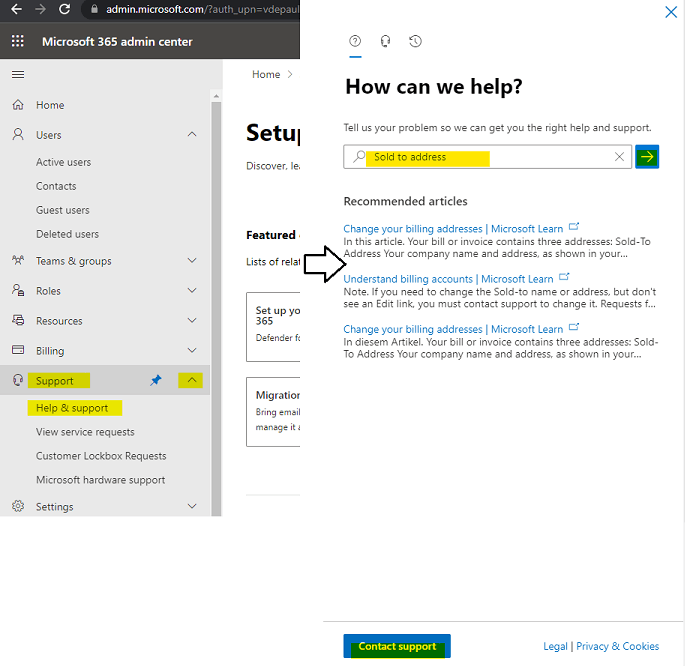The width and height of the screenshot is (685, 666).
Task: Open the history clock tab icon
Action: click(x=415, y=41)
